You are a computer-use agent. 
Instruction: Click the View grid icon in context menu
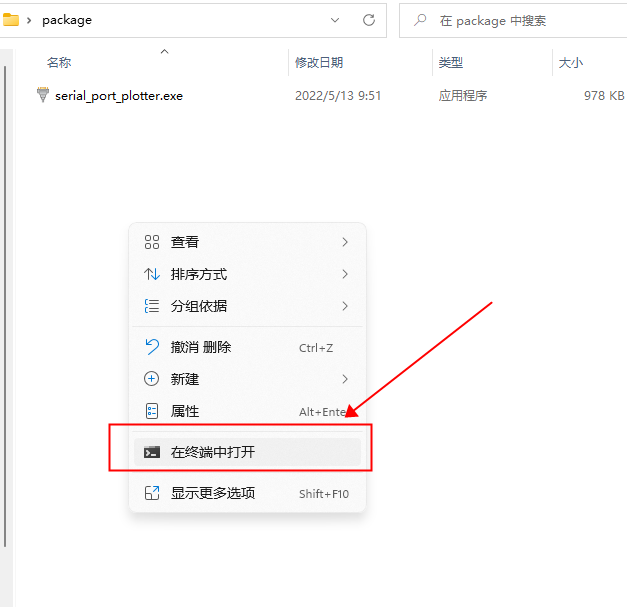(152, 242)
